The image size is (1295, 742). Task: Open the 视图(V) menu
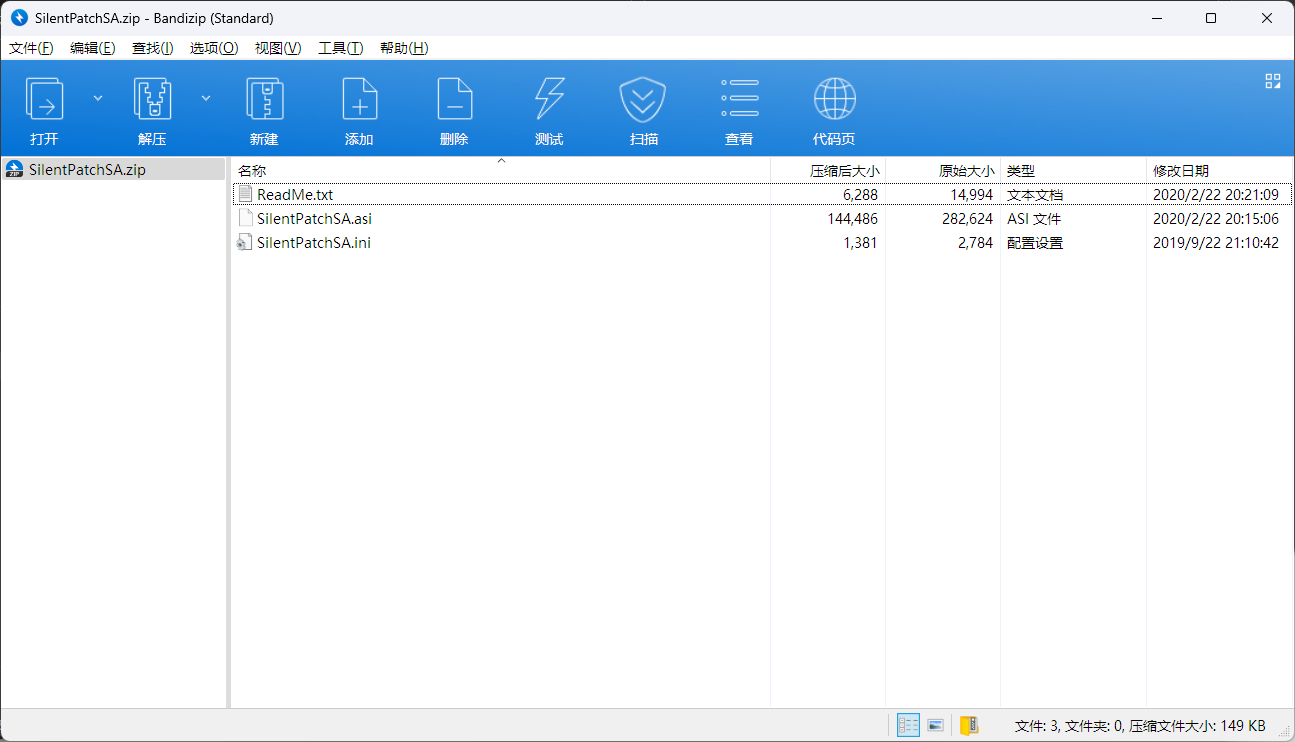[x=278, y=48]
